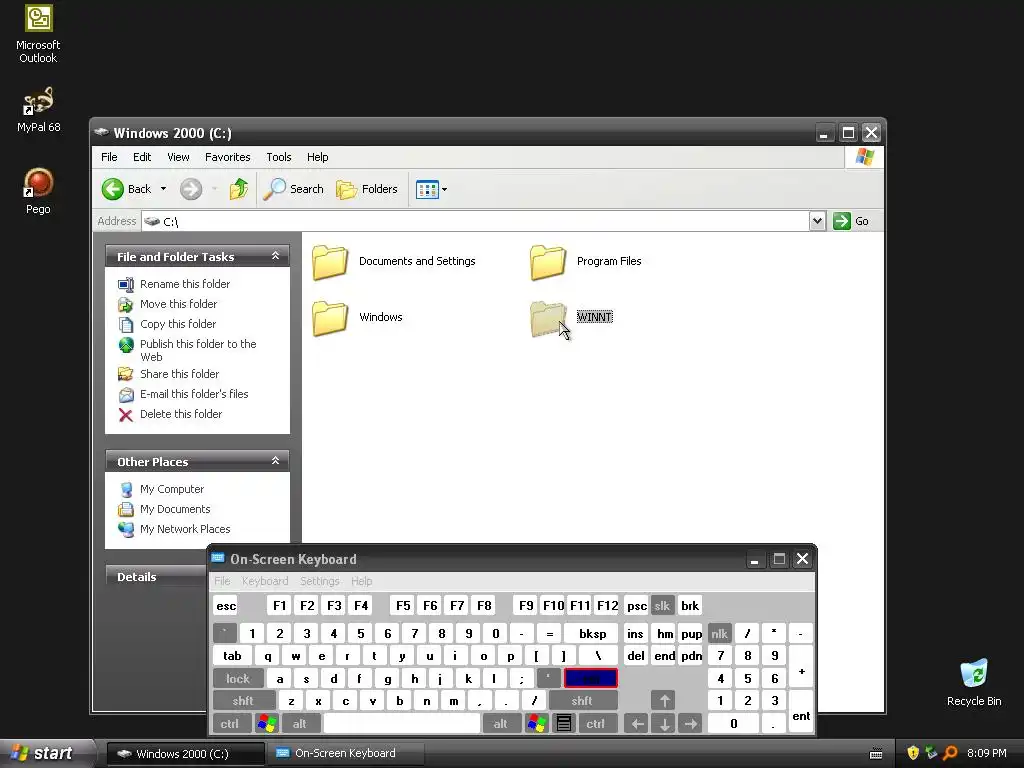The image size is (1024, 768).
Task: Switch to On-Screen Keyboard taskbar button
Action: [x=346, y=754]
